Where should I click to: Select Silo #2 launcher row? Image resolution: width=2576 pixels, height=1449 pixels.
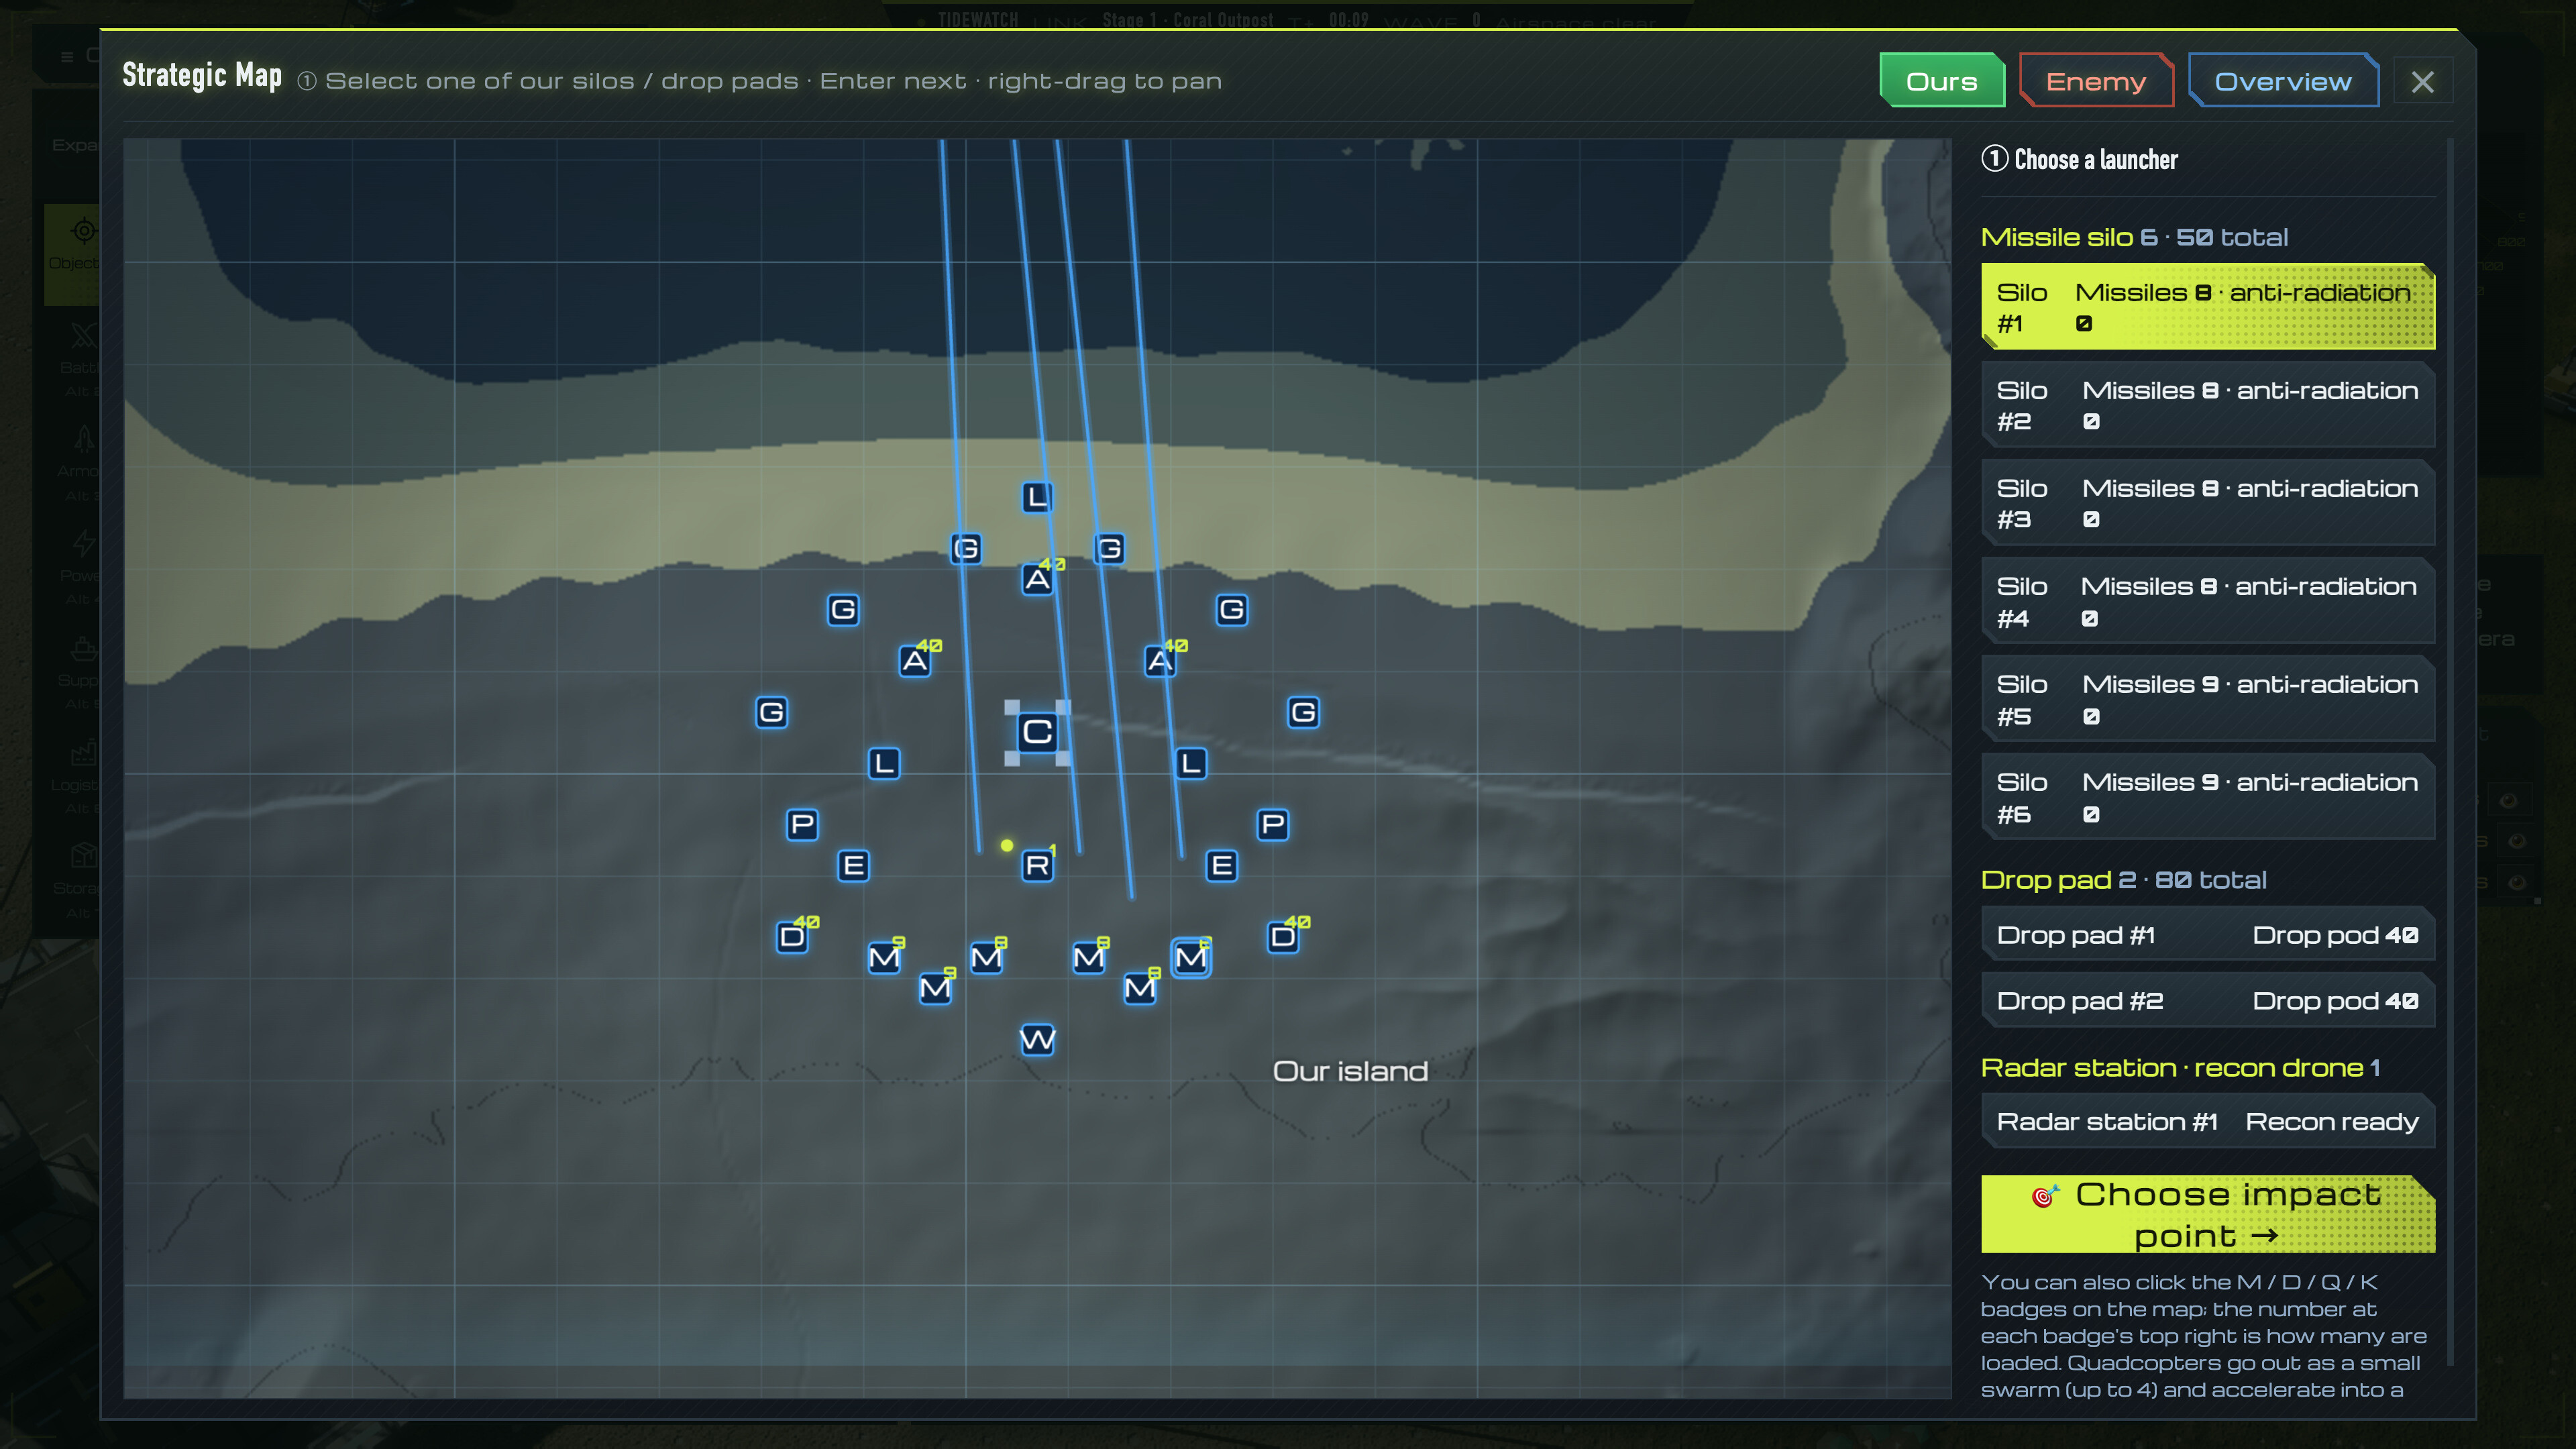[2207, 405]
